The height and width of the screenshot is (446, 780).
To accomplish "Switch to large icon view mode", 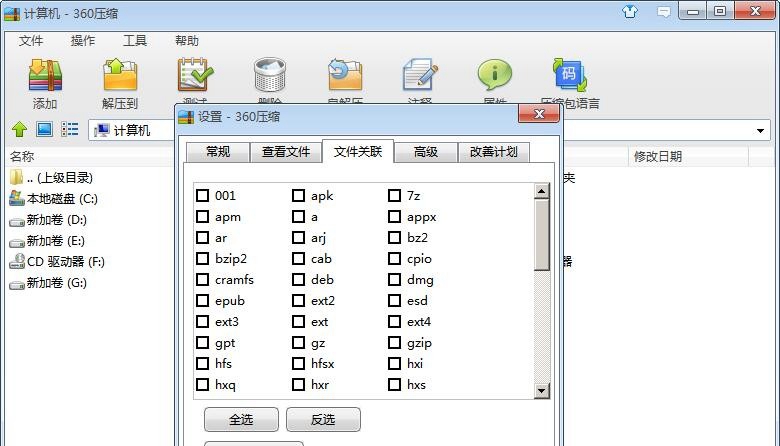I will pyautogui.click(x=44, y=130).
